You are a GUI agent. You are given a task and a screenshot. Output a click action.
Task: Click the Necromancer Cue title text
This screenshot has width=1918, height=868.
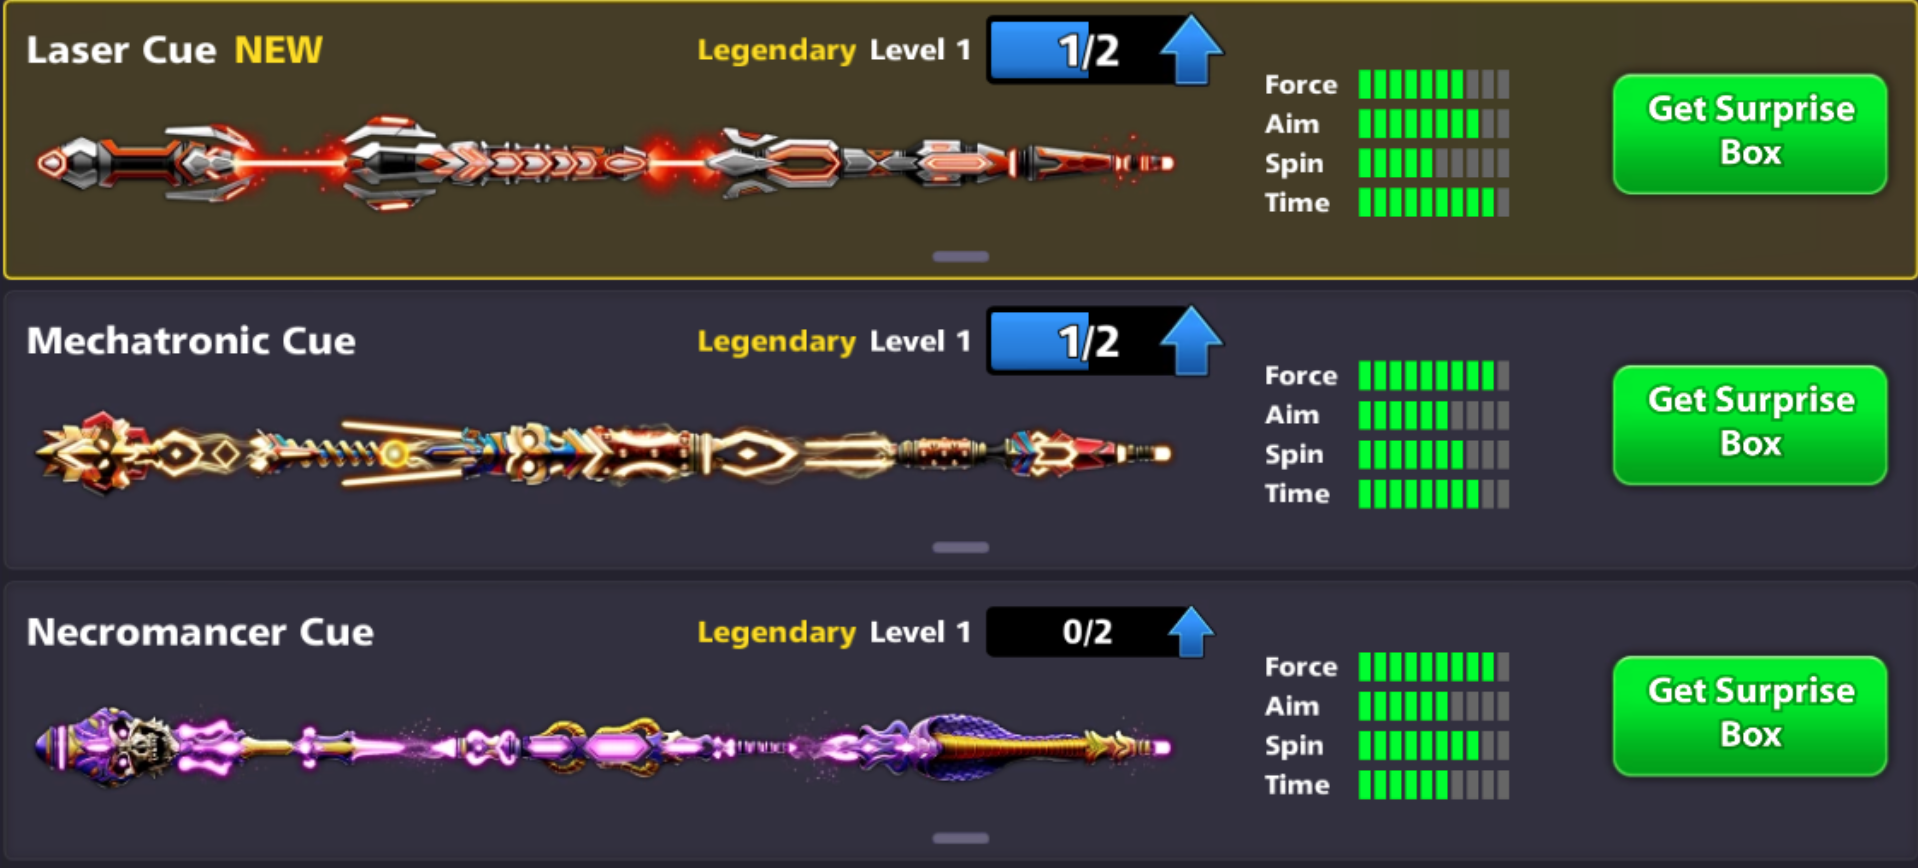point(200,632)
